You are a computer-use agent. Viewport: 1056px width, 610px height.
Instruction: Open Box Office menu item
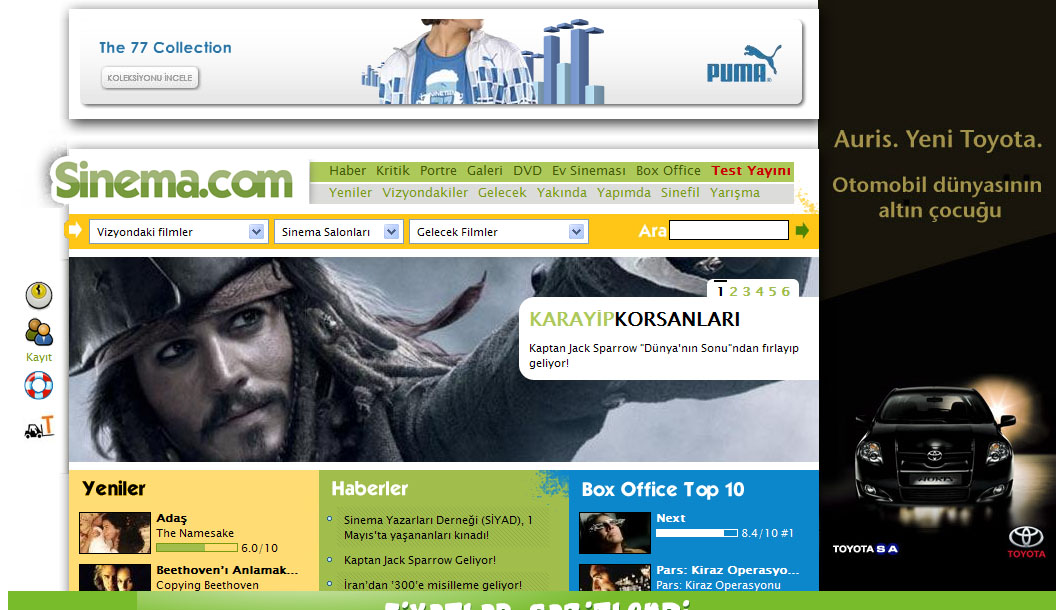tap(668, 171)
